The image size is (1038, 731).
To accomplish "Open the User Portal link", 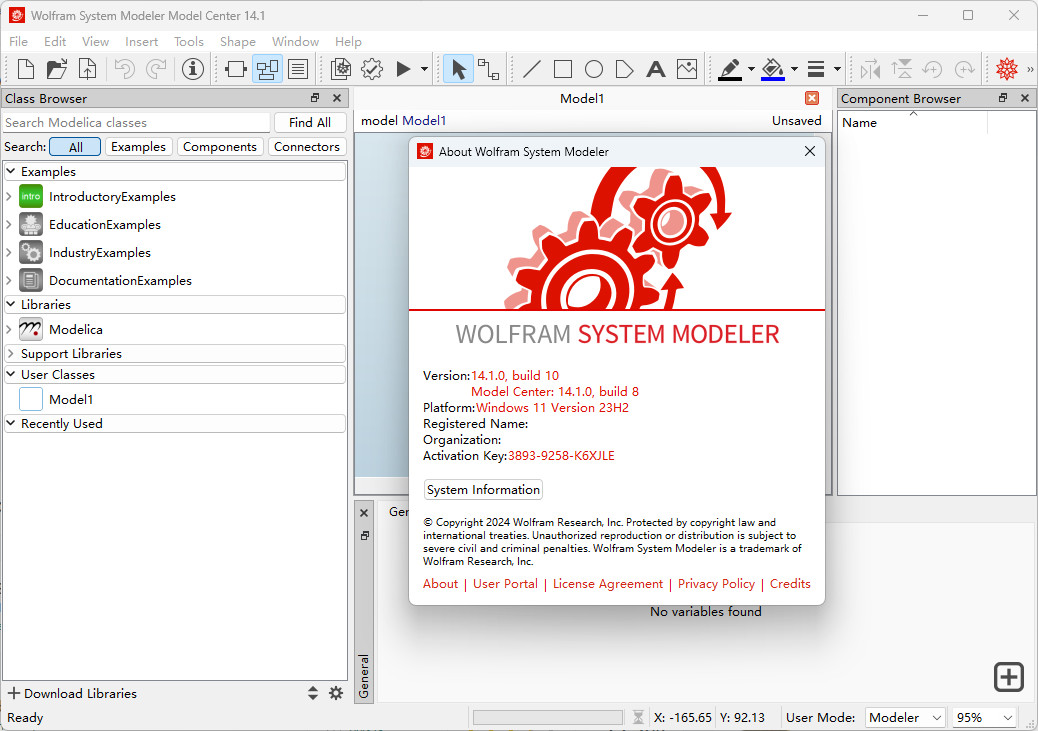I will coord(505,584).
